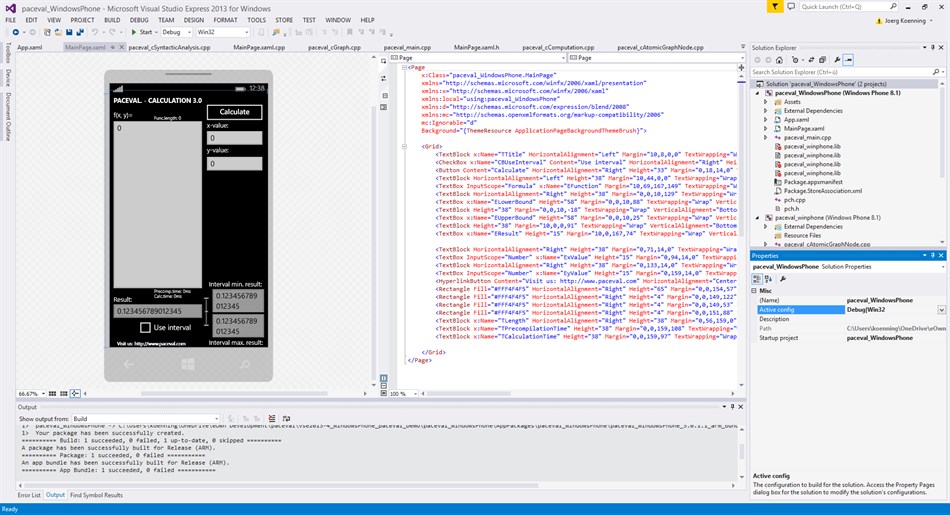Check the Use interval checkbox

(x=146, y=327)
